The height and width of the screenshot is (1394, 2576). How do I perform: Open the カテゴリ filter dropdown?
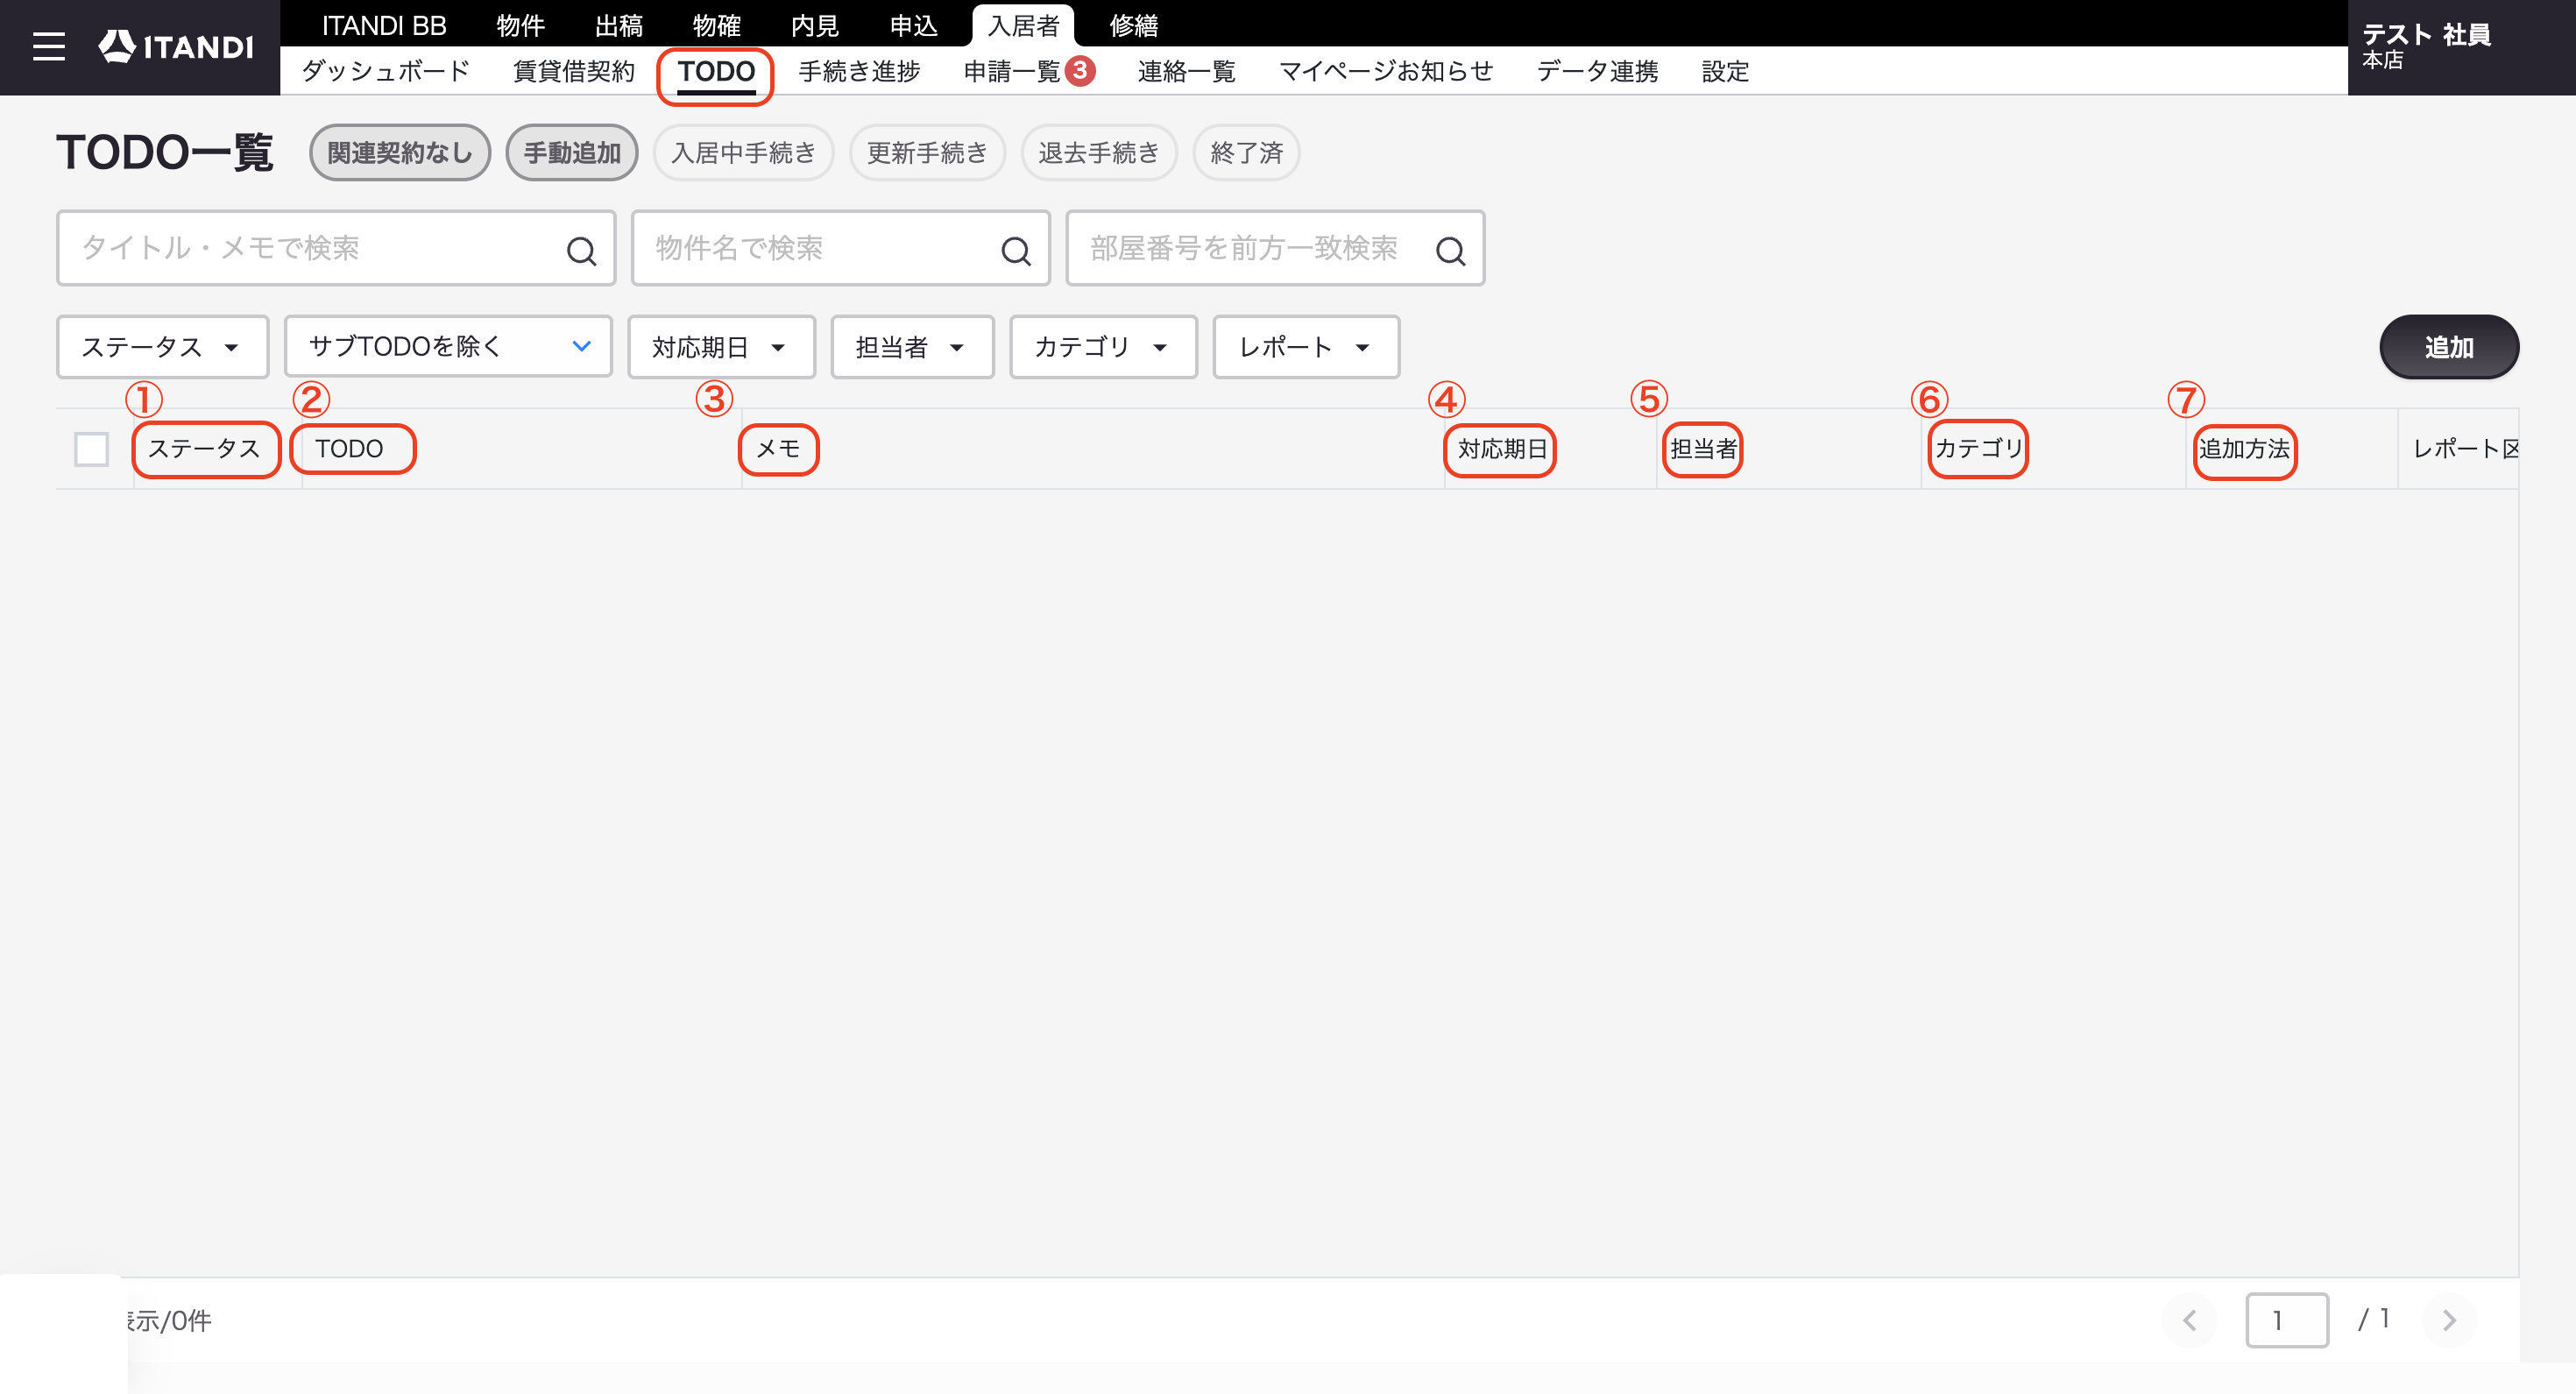[1103, 347]
